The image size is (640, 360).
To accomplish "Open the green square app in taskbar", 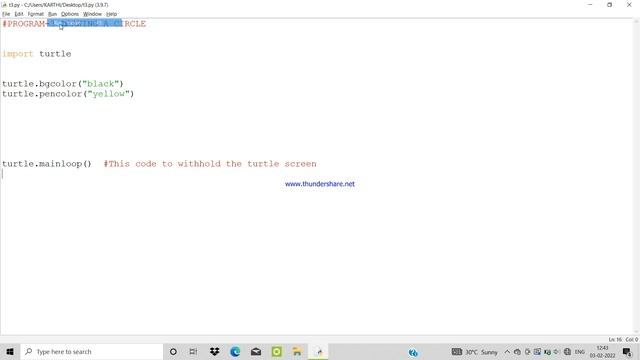I will click(277, 351).
